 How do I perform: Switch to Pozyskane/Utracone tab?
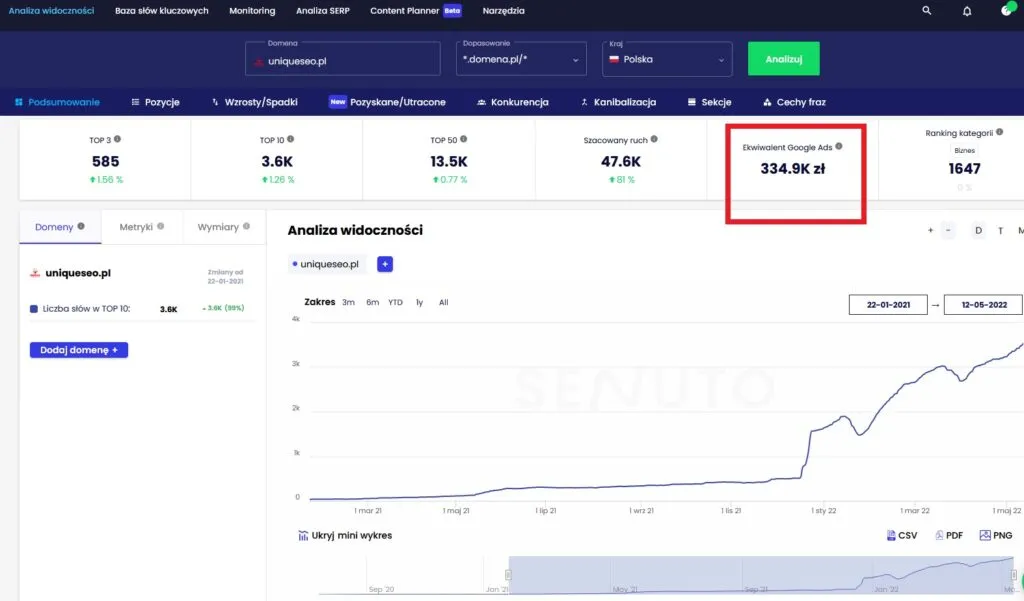point(387,102)
